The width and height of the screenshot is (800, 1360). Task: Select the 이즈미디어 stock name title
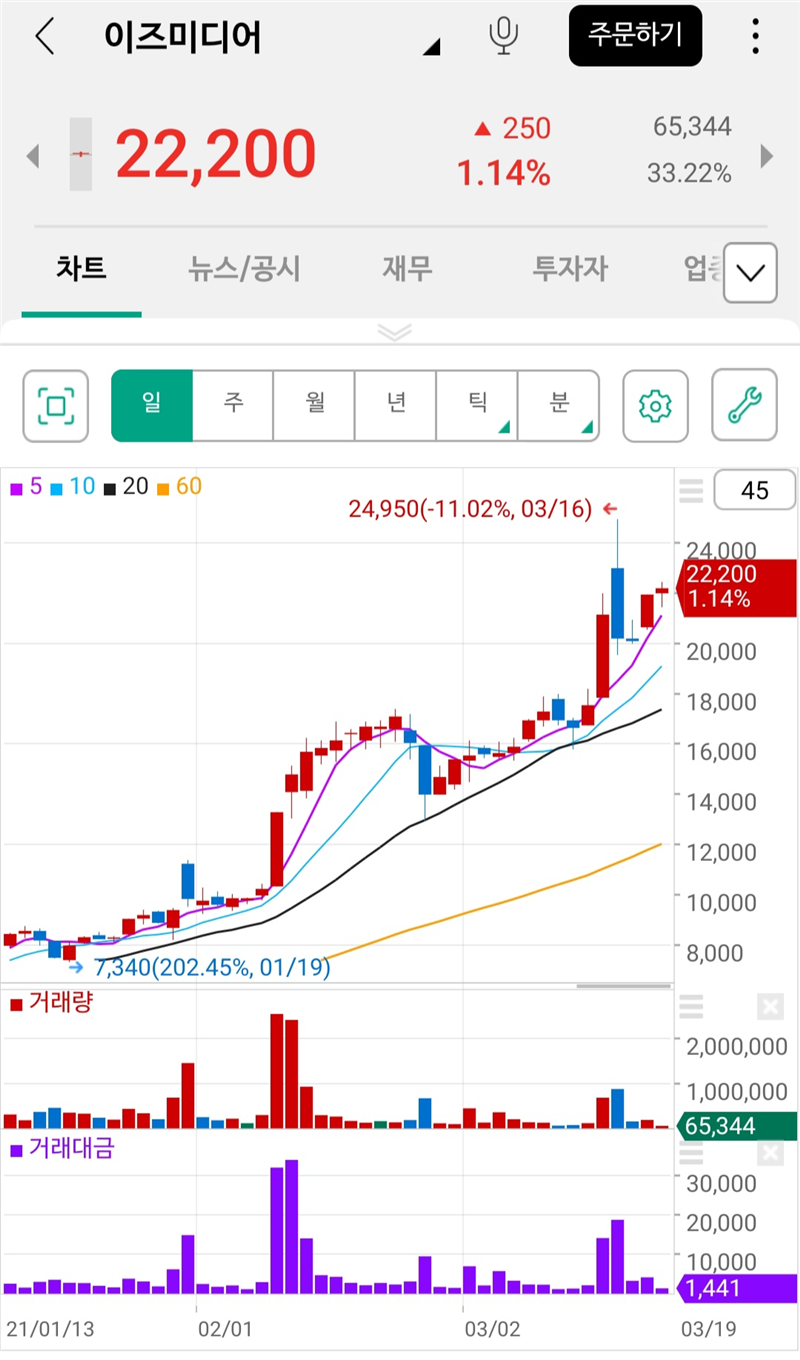pos(182,36)
